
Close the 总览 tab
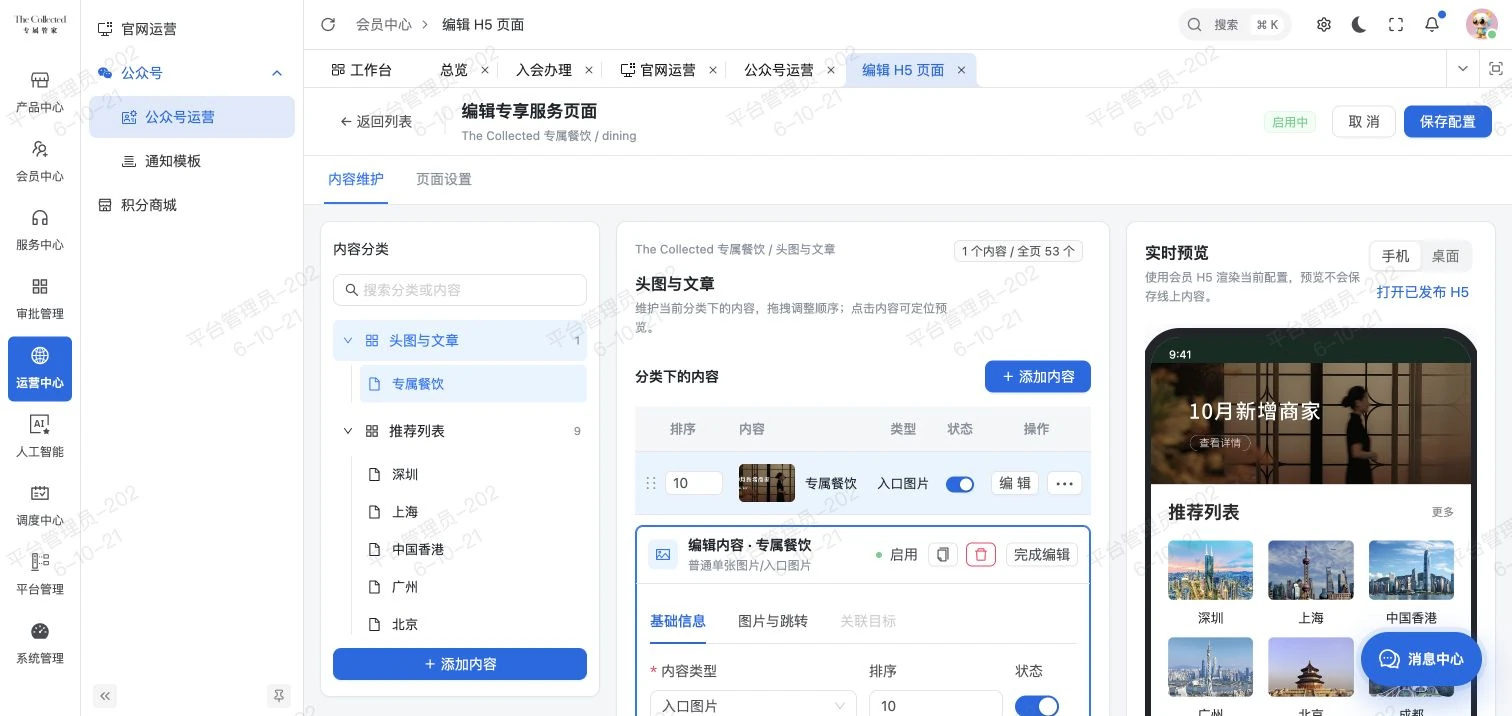coord(485,70)
